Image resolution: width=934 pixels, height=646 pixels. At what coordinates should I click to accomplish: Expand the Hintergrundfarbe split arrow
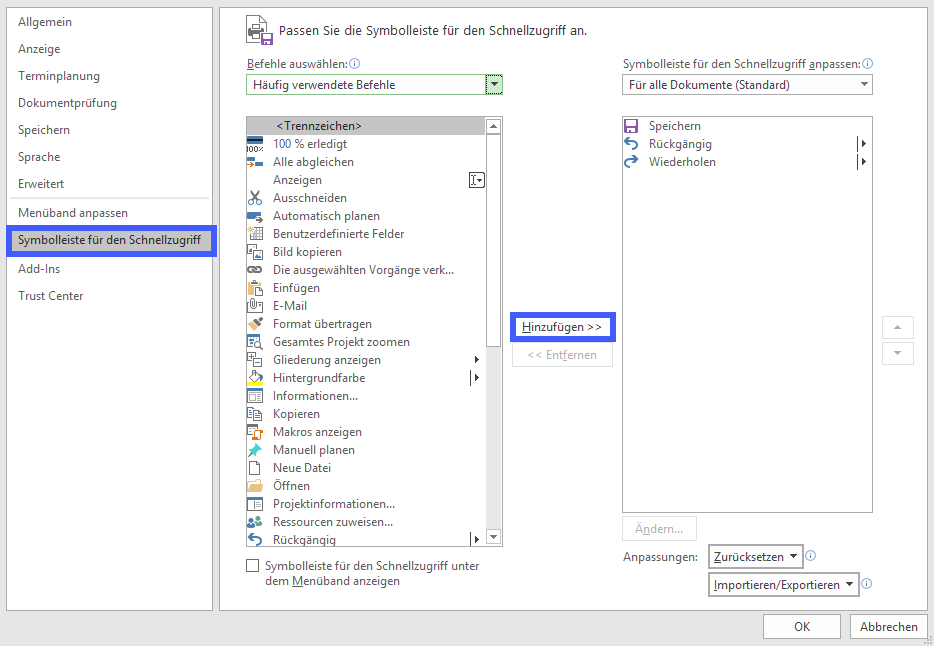click(x=476, y=377)
